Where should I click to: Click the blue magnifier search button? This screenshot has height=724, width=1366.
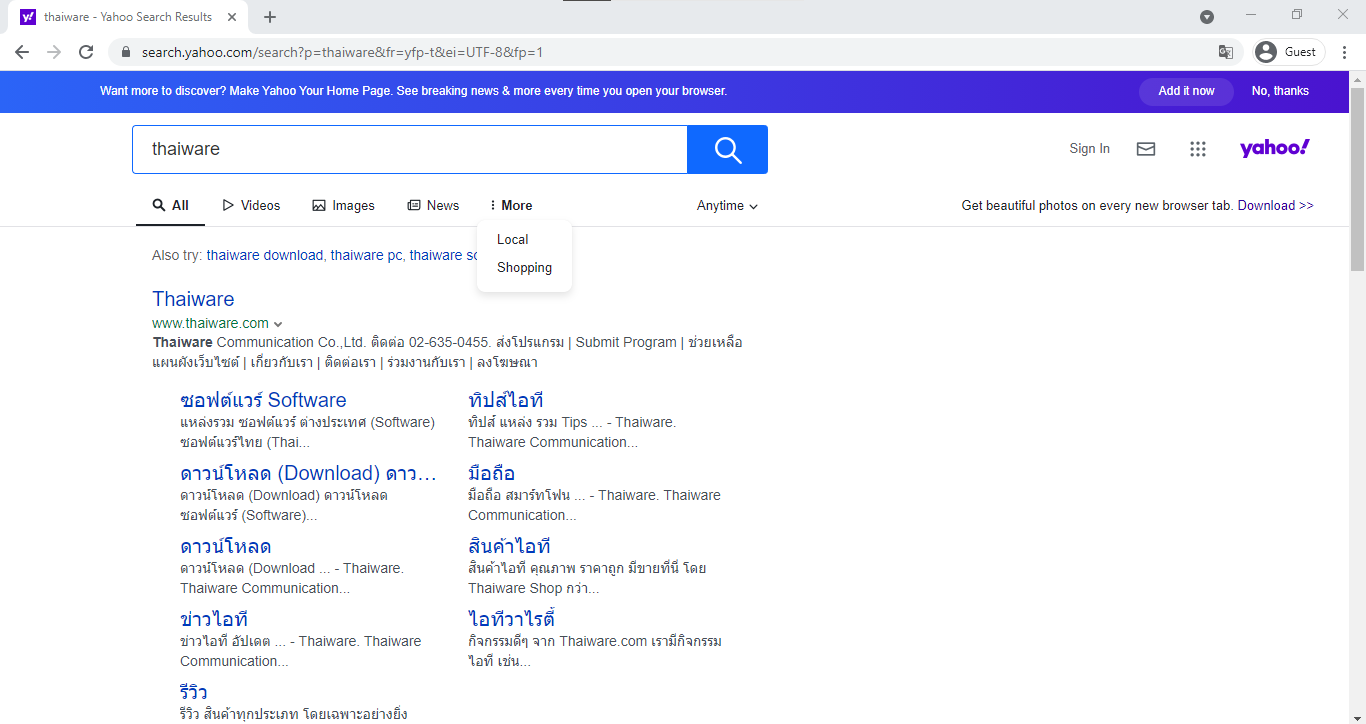click(x=727, y=150)
